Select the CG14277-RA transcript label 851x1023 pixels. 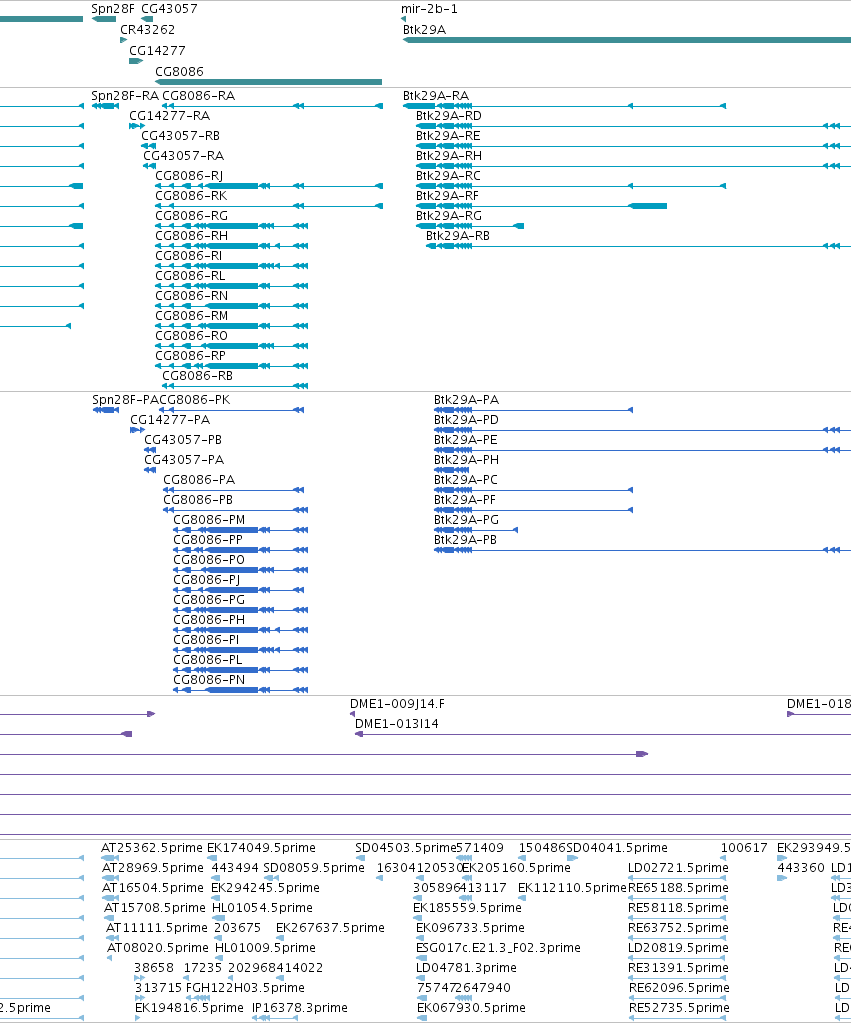(x=170, y=115)
